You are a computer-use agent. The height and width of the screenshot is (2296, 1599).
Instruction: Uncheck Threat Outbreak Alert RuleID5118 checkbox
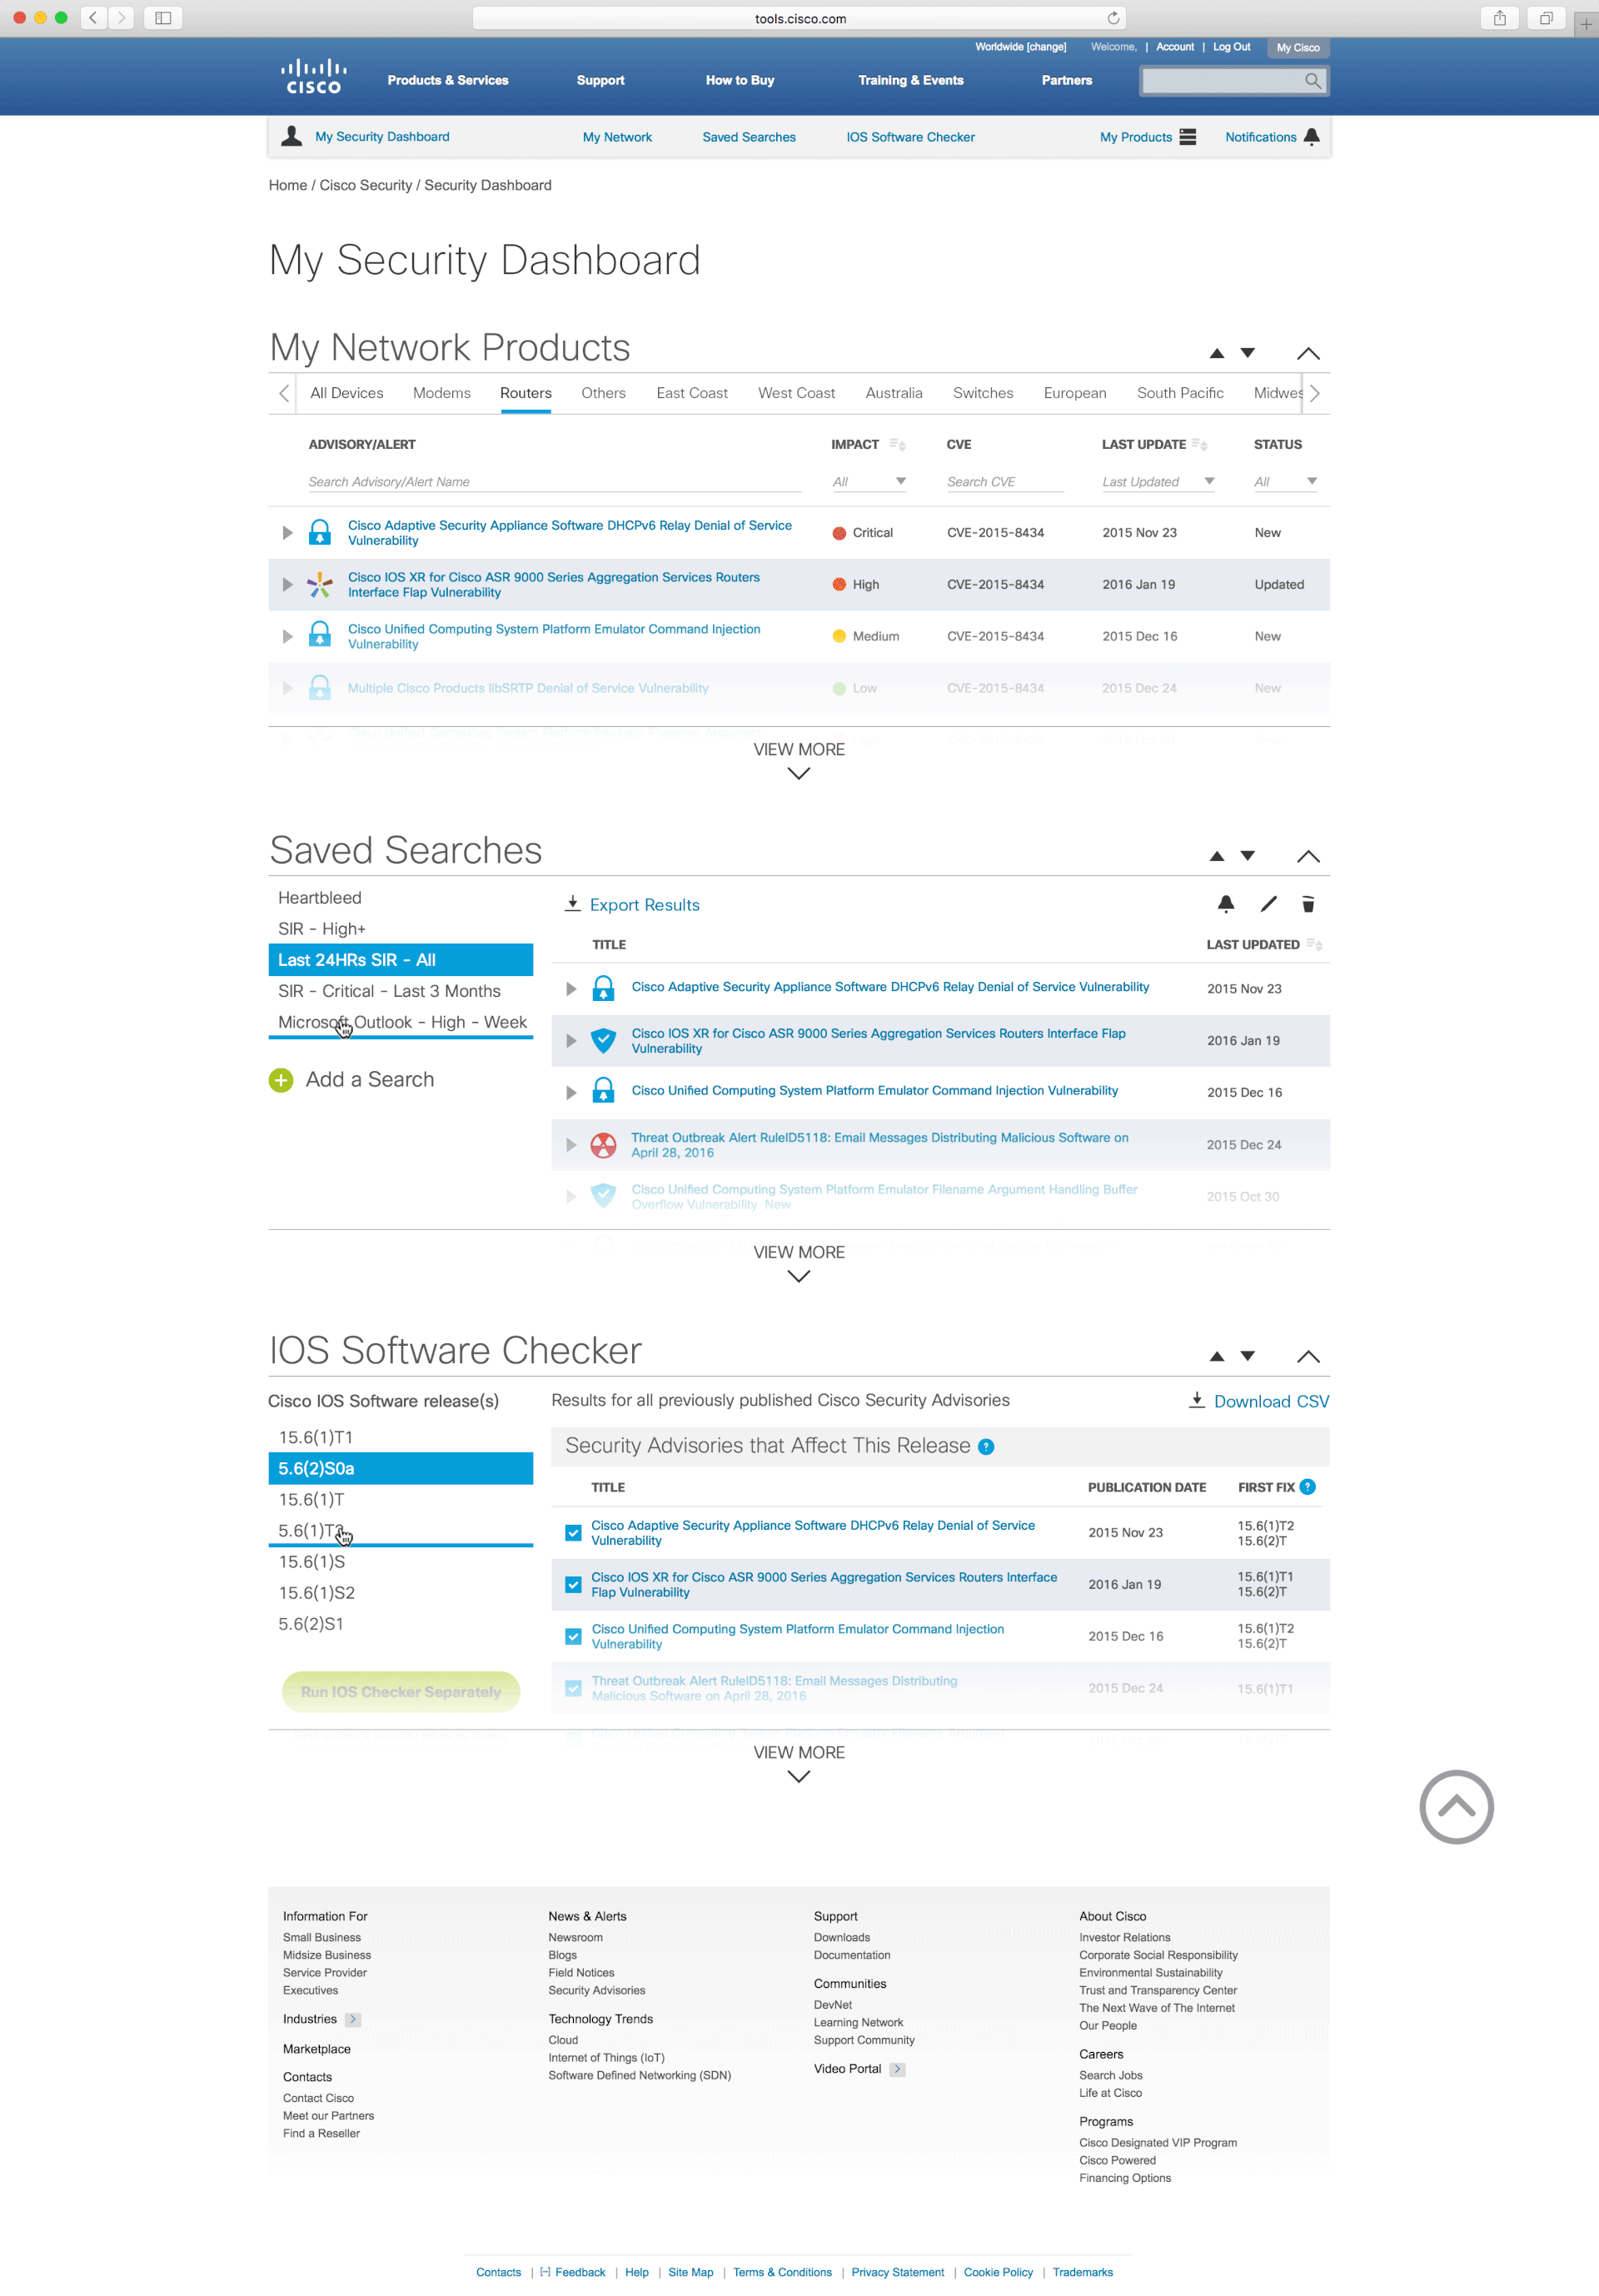click(573, 1689)
